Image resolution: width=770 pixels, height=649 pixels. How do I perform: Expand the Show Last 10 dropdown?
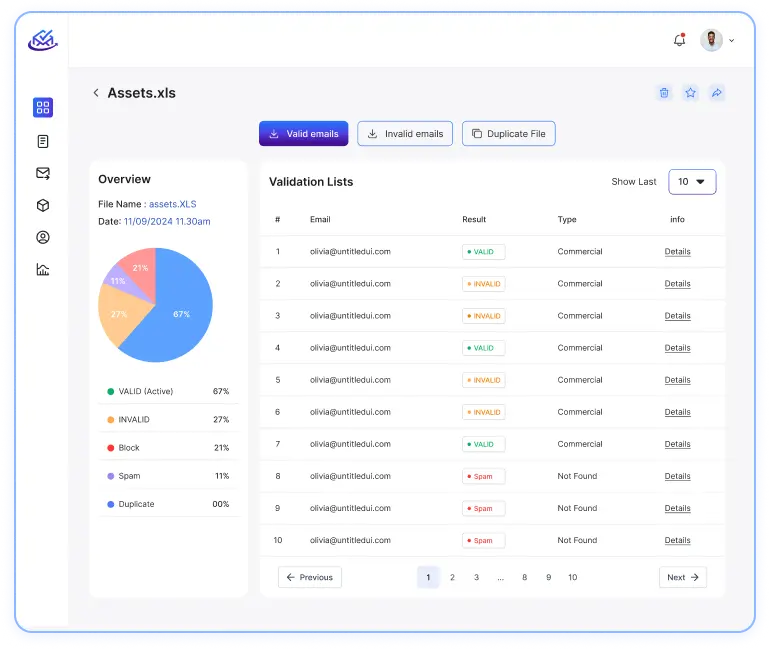[x=692, y=182]
